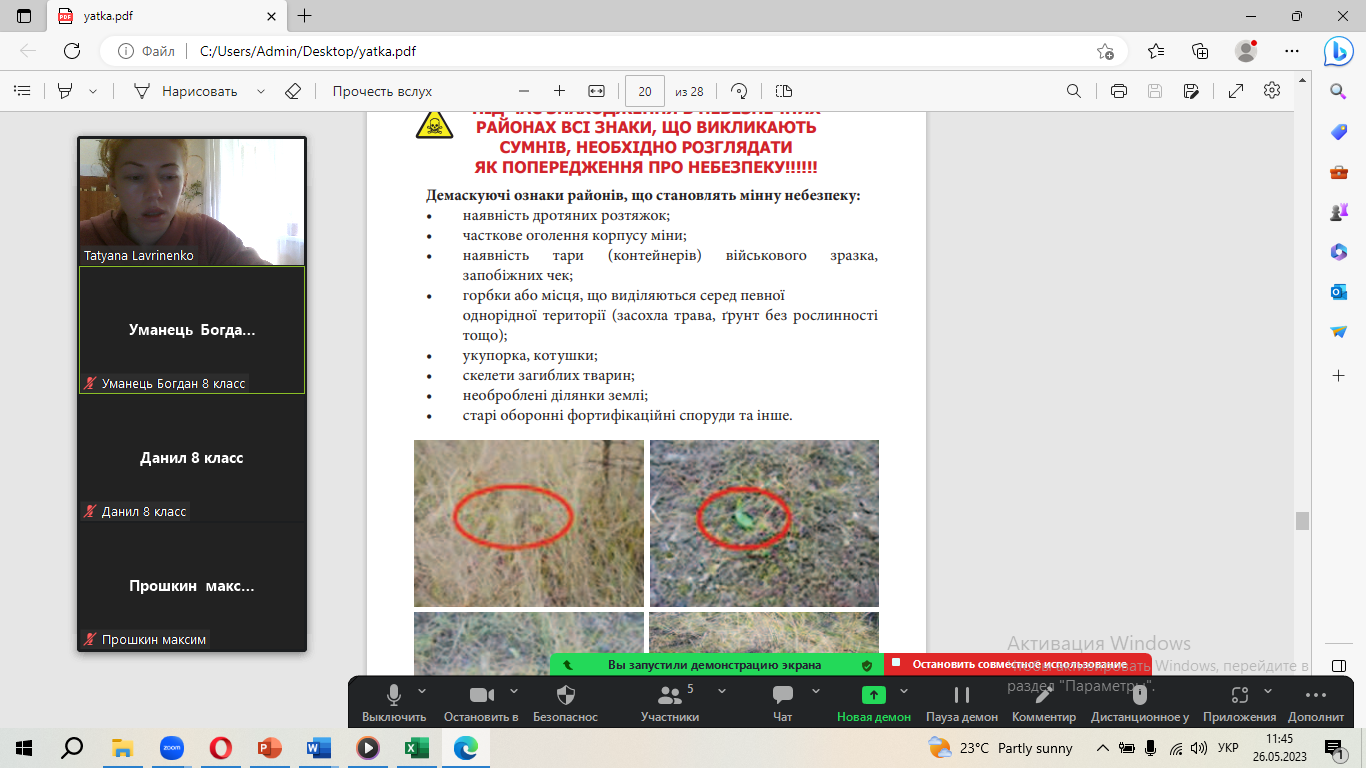Expand participants options arrow
The image size is (1366, 768).
click(x=722, y=690)
